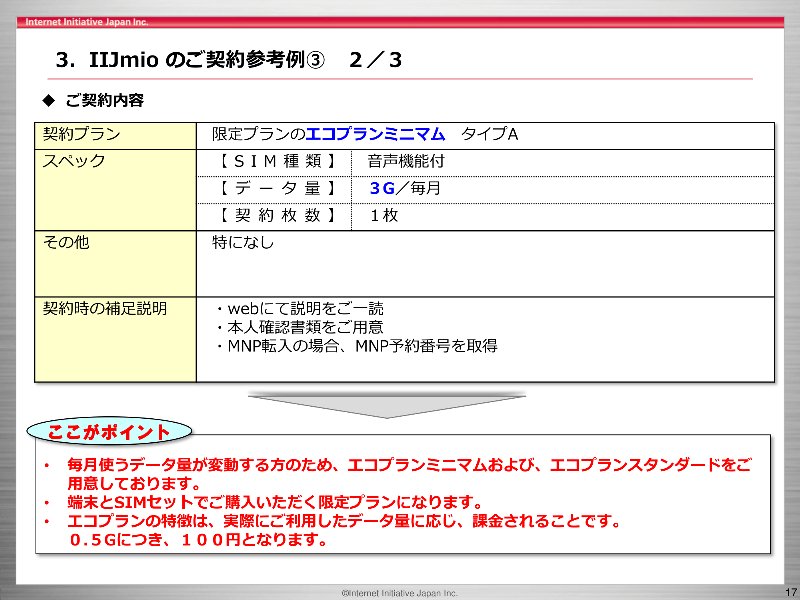
Task: Click the '1枚' value
Action: pos(384,215)
